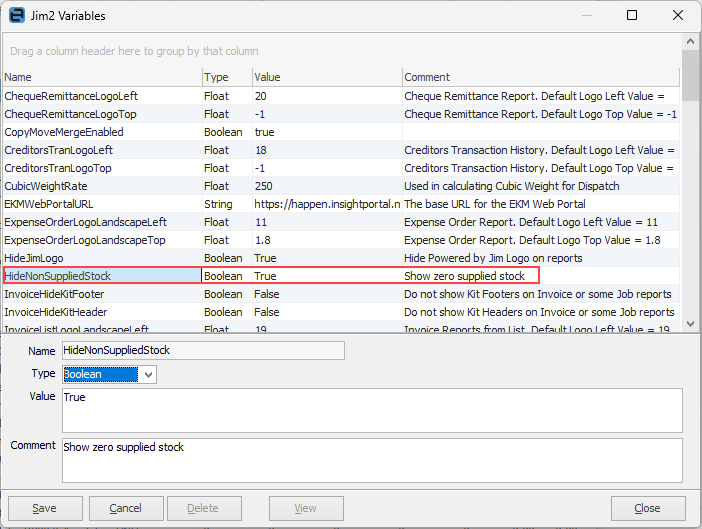Click the Name input field
702x529 pixels.
point(202,350)
